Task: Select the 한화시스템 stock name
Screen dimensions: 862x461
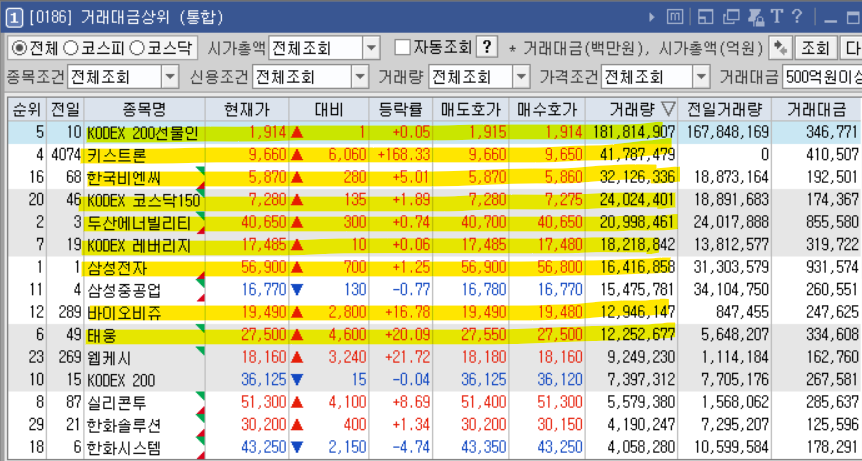Action: tap(124, 448)
